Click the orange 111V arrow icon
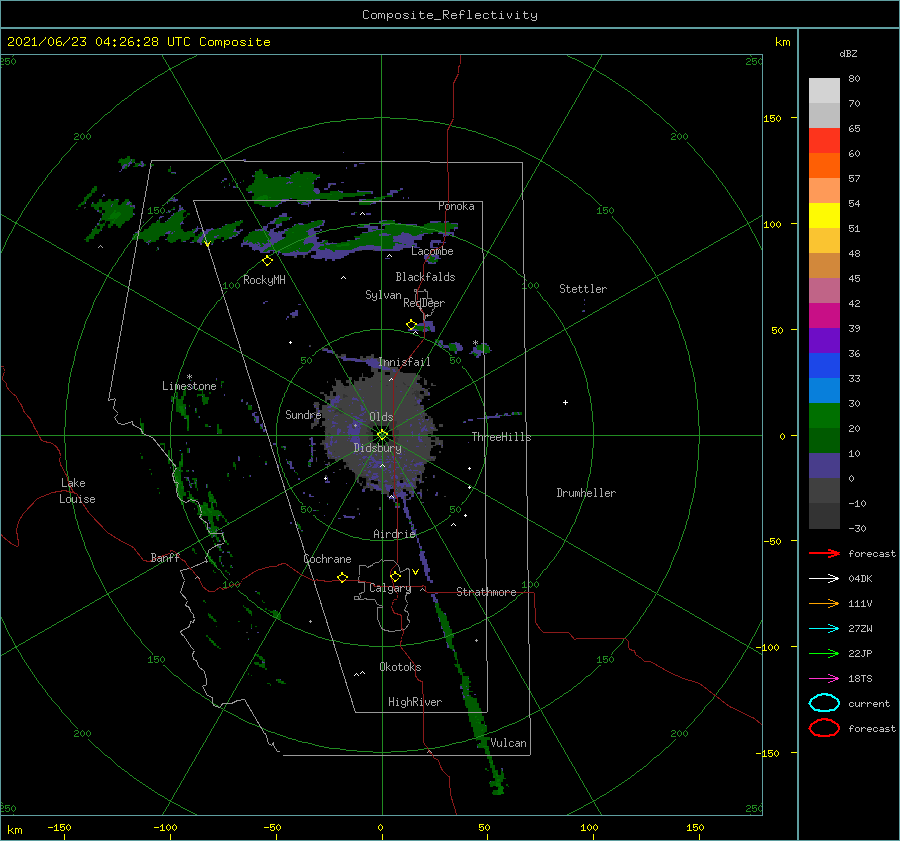Image resolution: width=900 pixels, height=841 pixels. (x=824, y=603)
